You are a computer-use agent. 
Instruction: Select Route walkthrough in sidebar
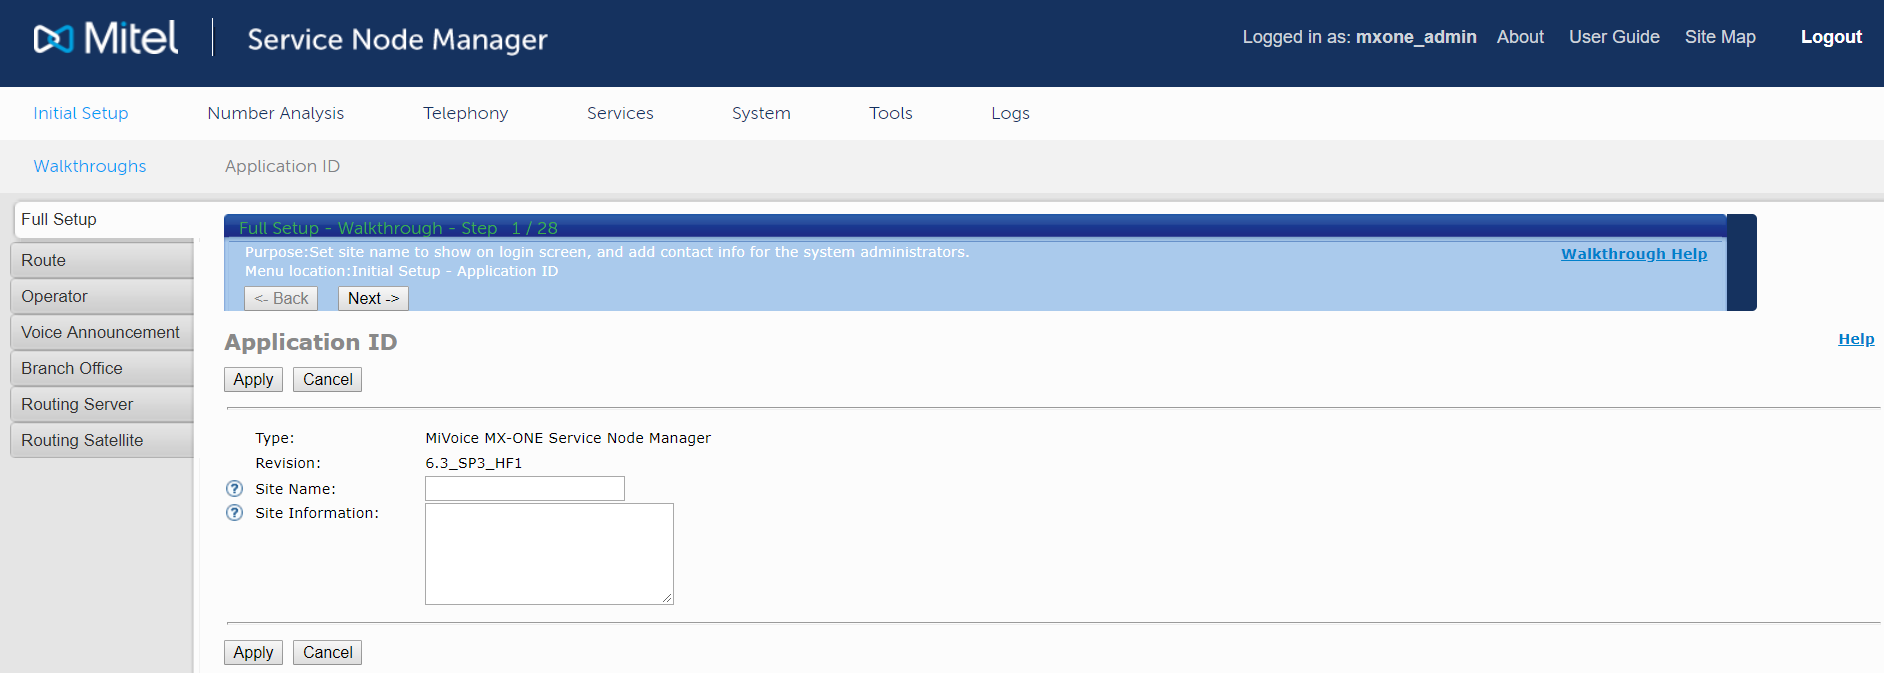tap(102, 260)
